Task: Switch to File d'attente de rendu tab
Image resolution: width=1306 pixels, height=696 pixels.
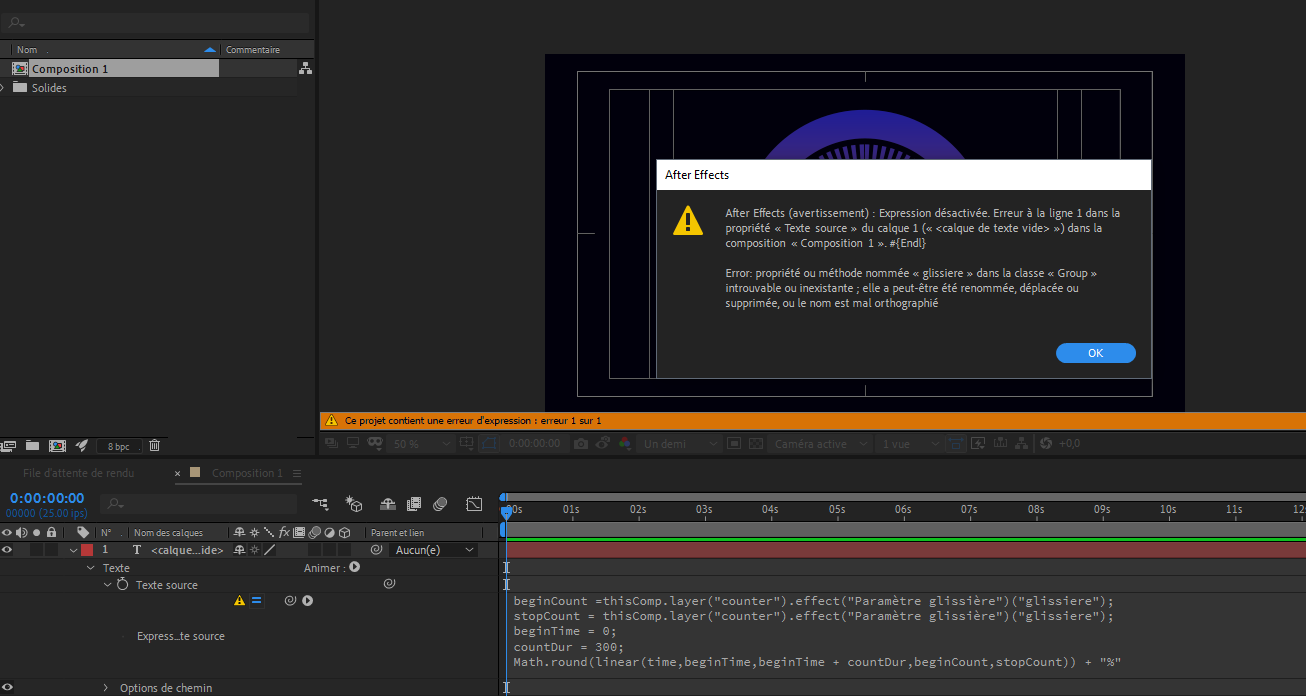Action: (78, 473)
